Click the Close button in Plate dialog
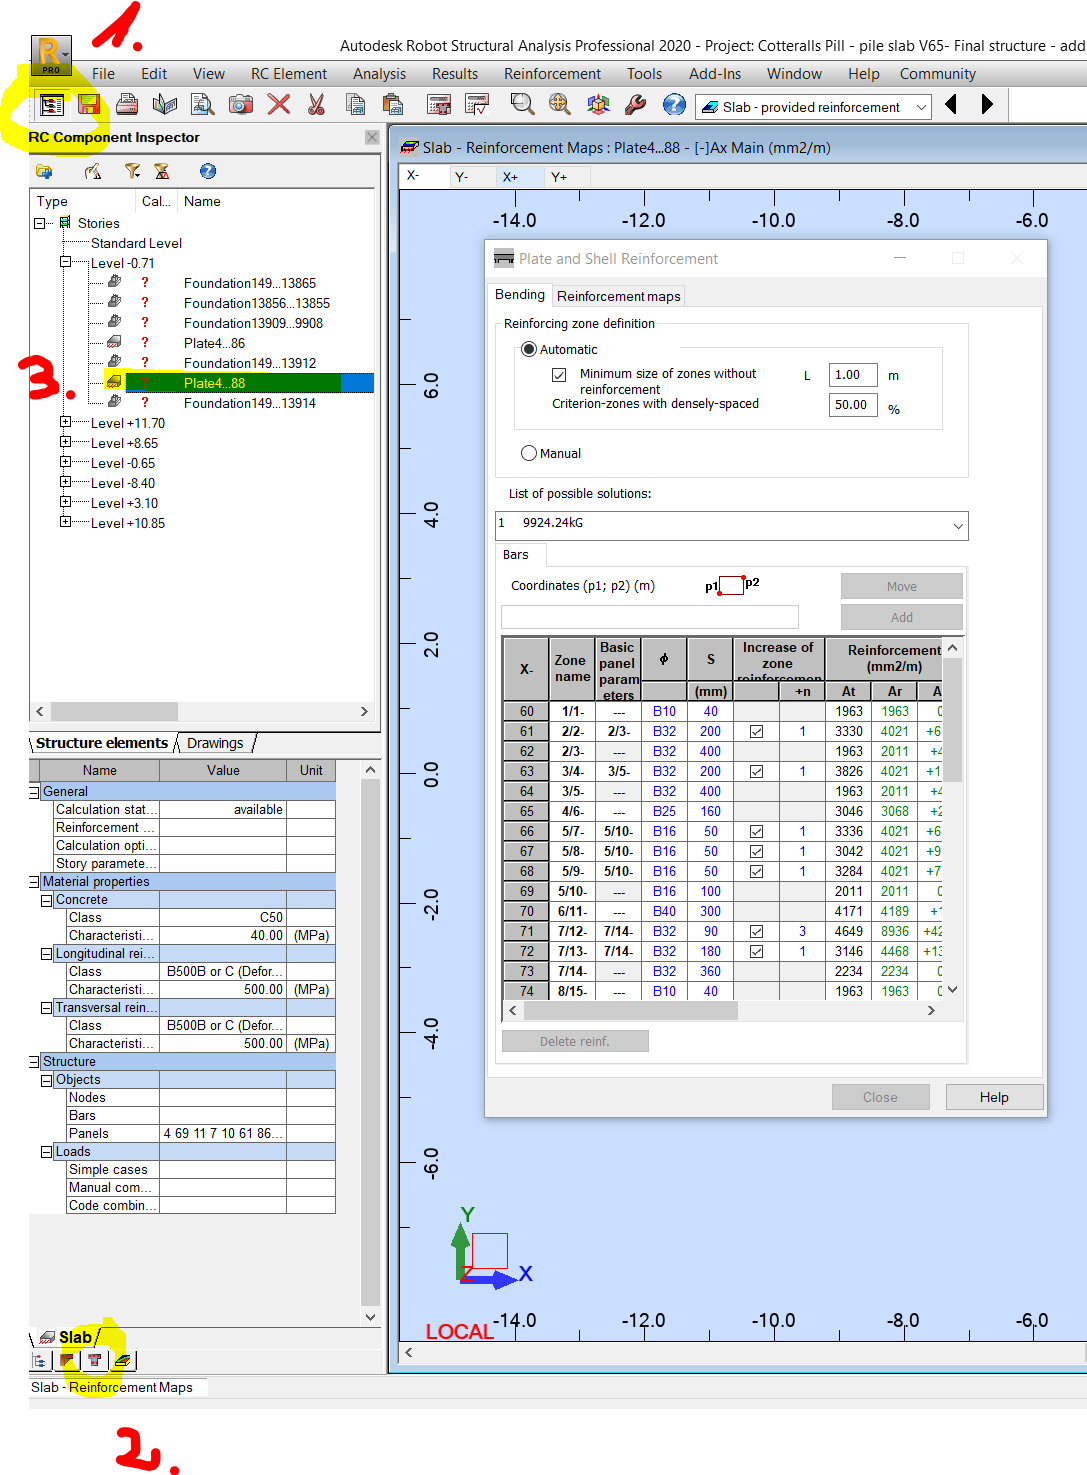The width and height of the screenshot is (1087, 1475). 879,1096
